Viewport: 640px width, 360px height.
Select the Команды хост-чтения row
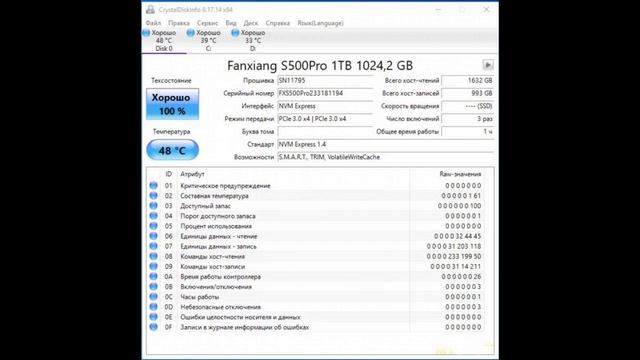coord(316,256)
